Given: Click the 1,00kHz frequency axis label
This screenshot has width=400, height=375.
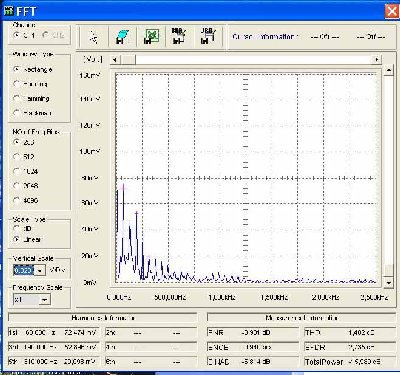Looking at the screenshot, I should 221,297.
